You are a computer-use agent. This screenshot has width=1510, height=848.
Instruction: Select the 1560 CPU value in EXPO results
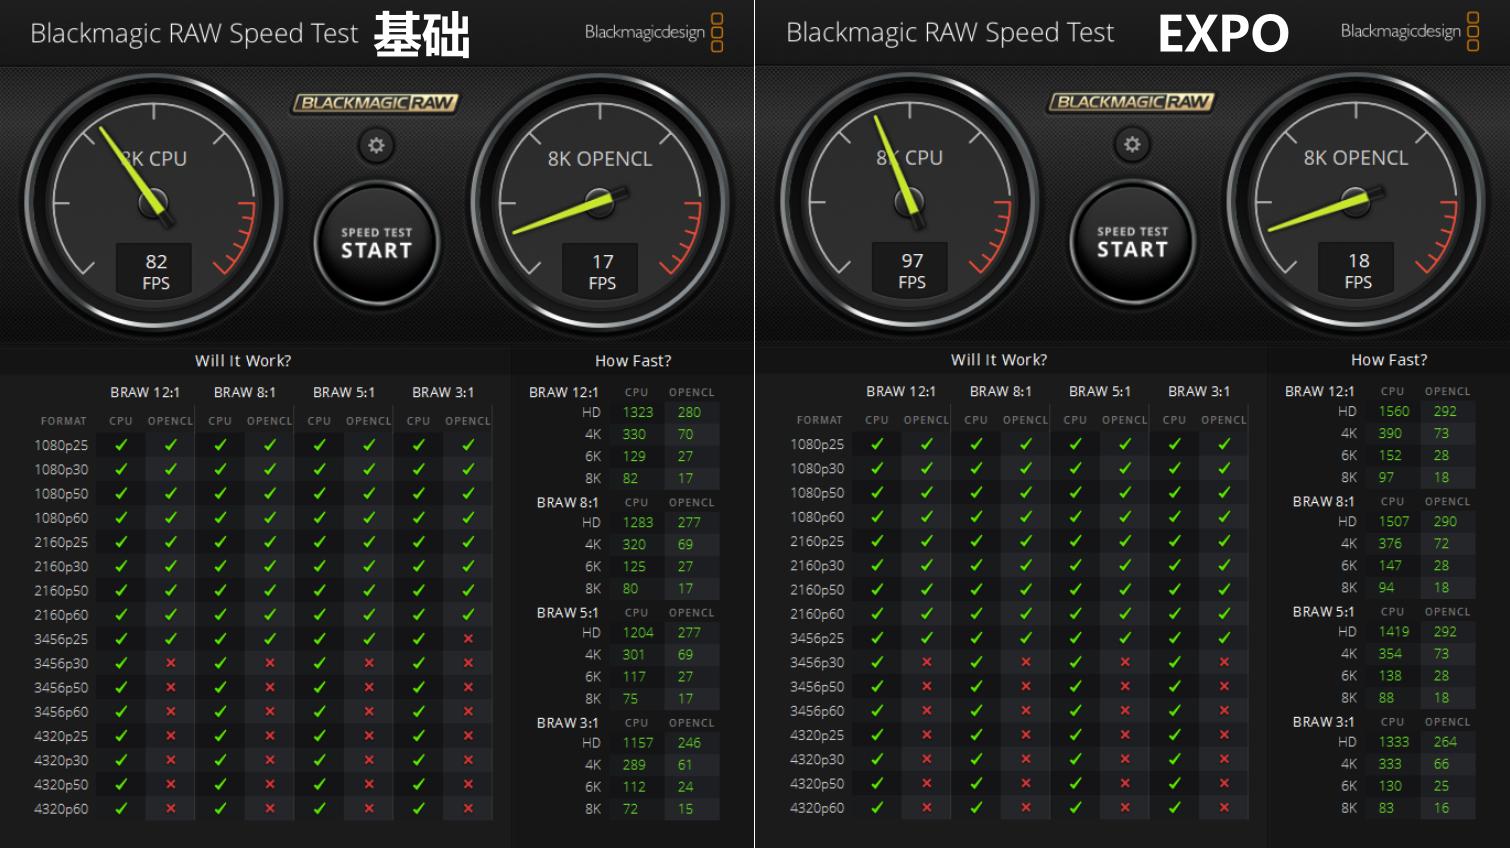[1394, 411]
